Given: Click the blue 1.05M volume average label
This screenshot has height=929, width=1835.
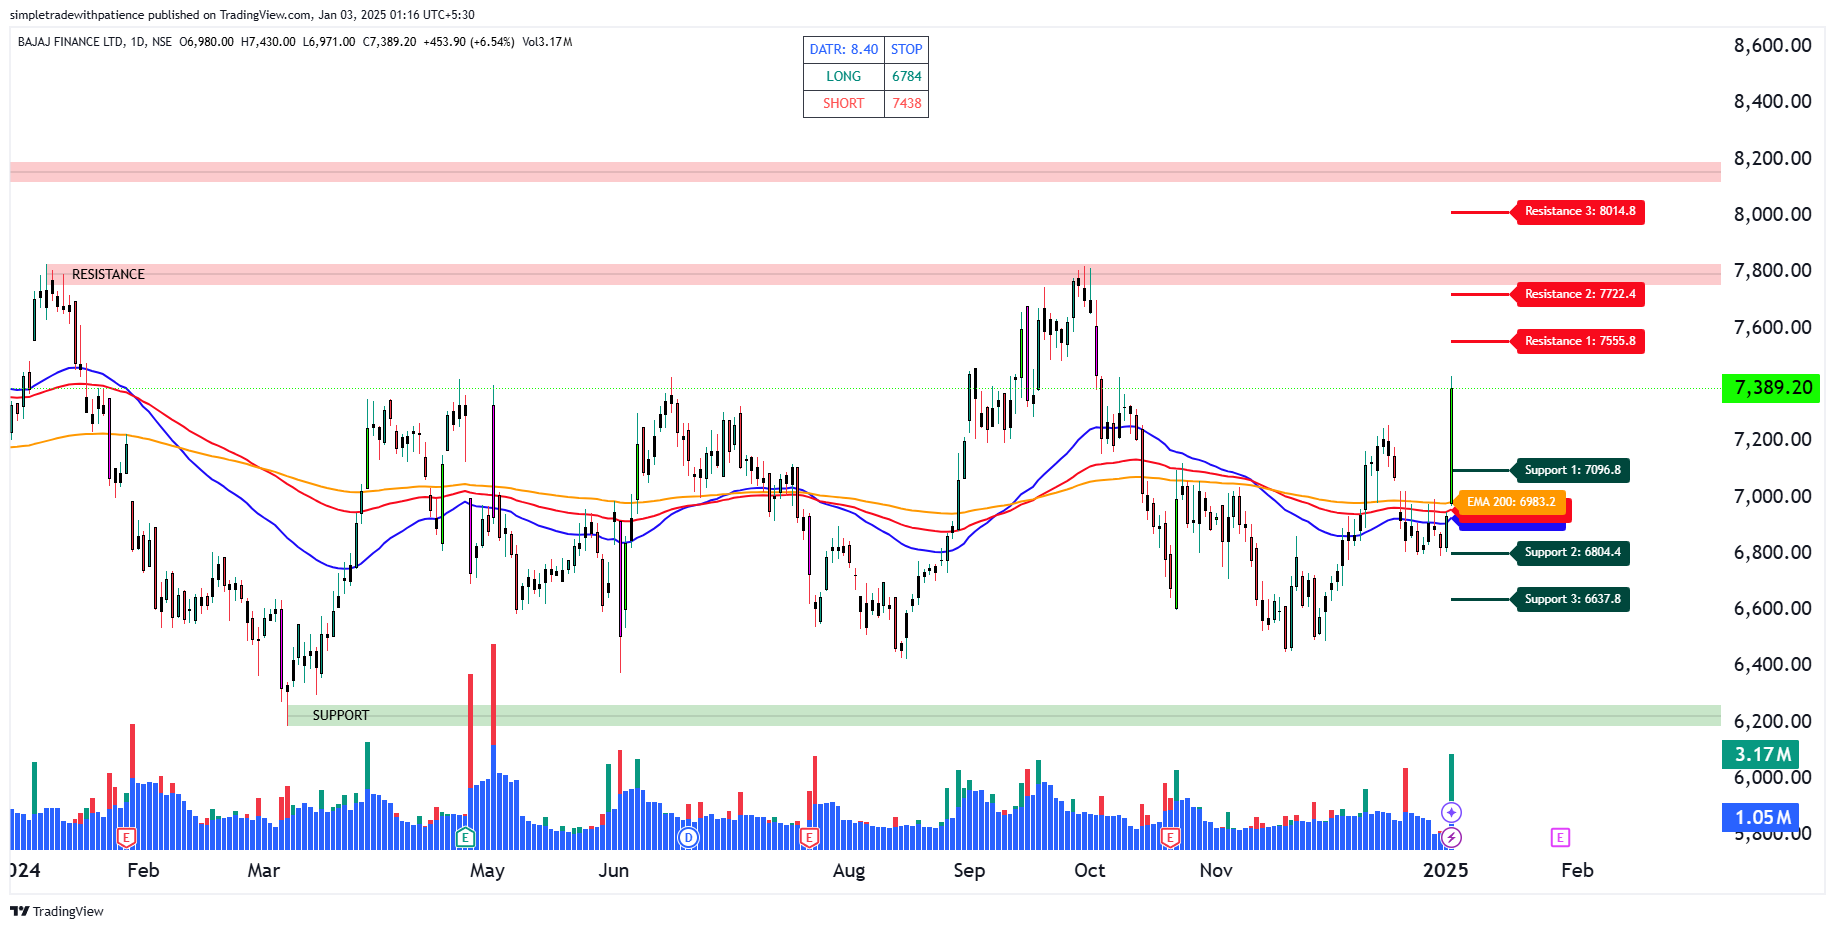Looking at the screenshot, I should tap(1760, 817).
